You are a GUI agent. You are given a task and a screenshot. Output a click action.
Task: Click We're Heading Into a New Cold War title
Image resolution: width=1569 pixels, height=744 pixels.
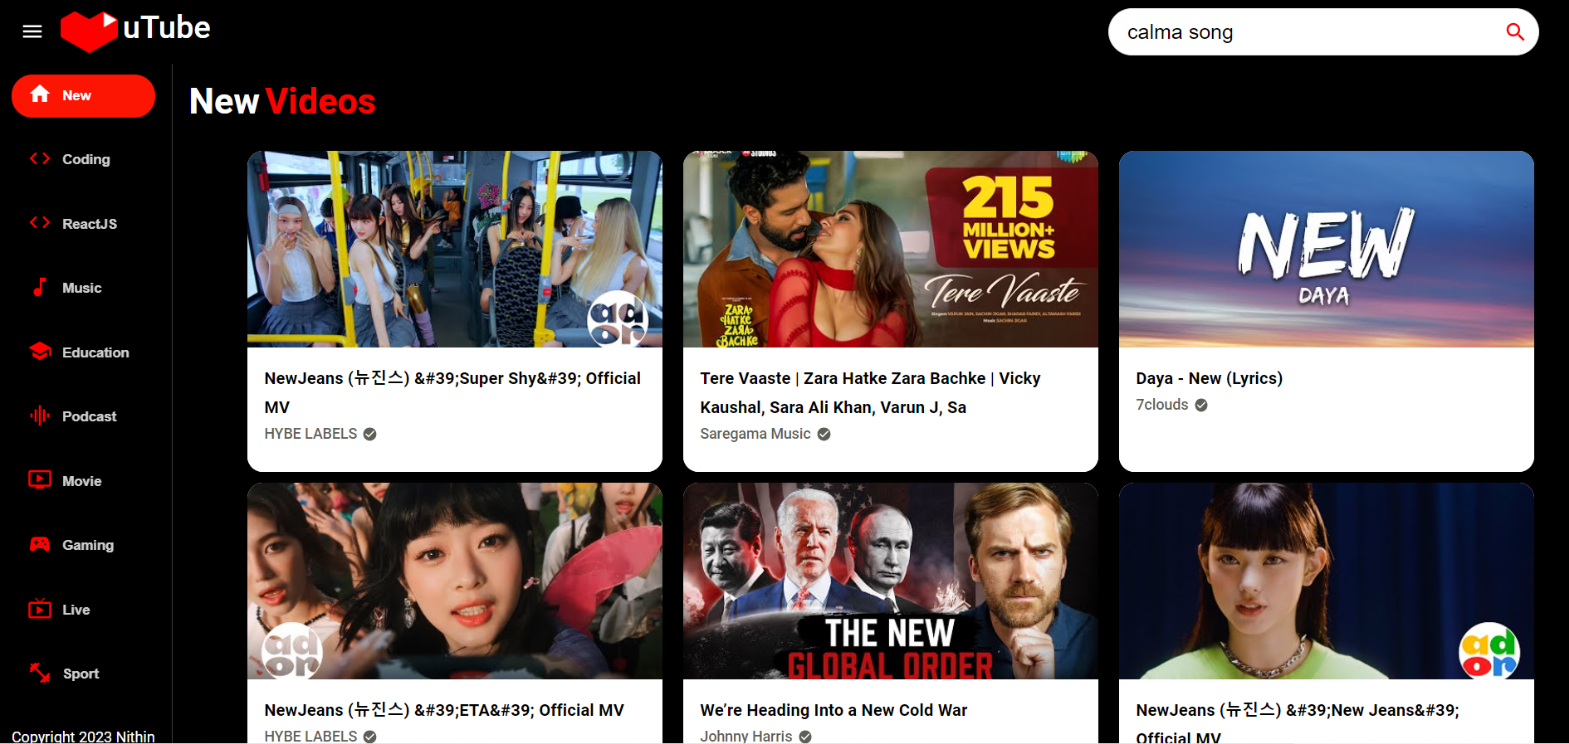point(834,710)
